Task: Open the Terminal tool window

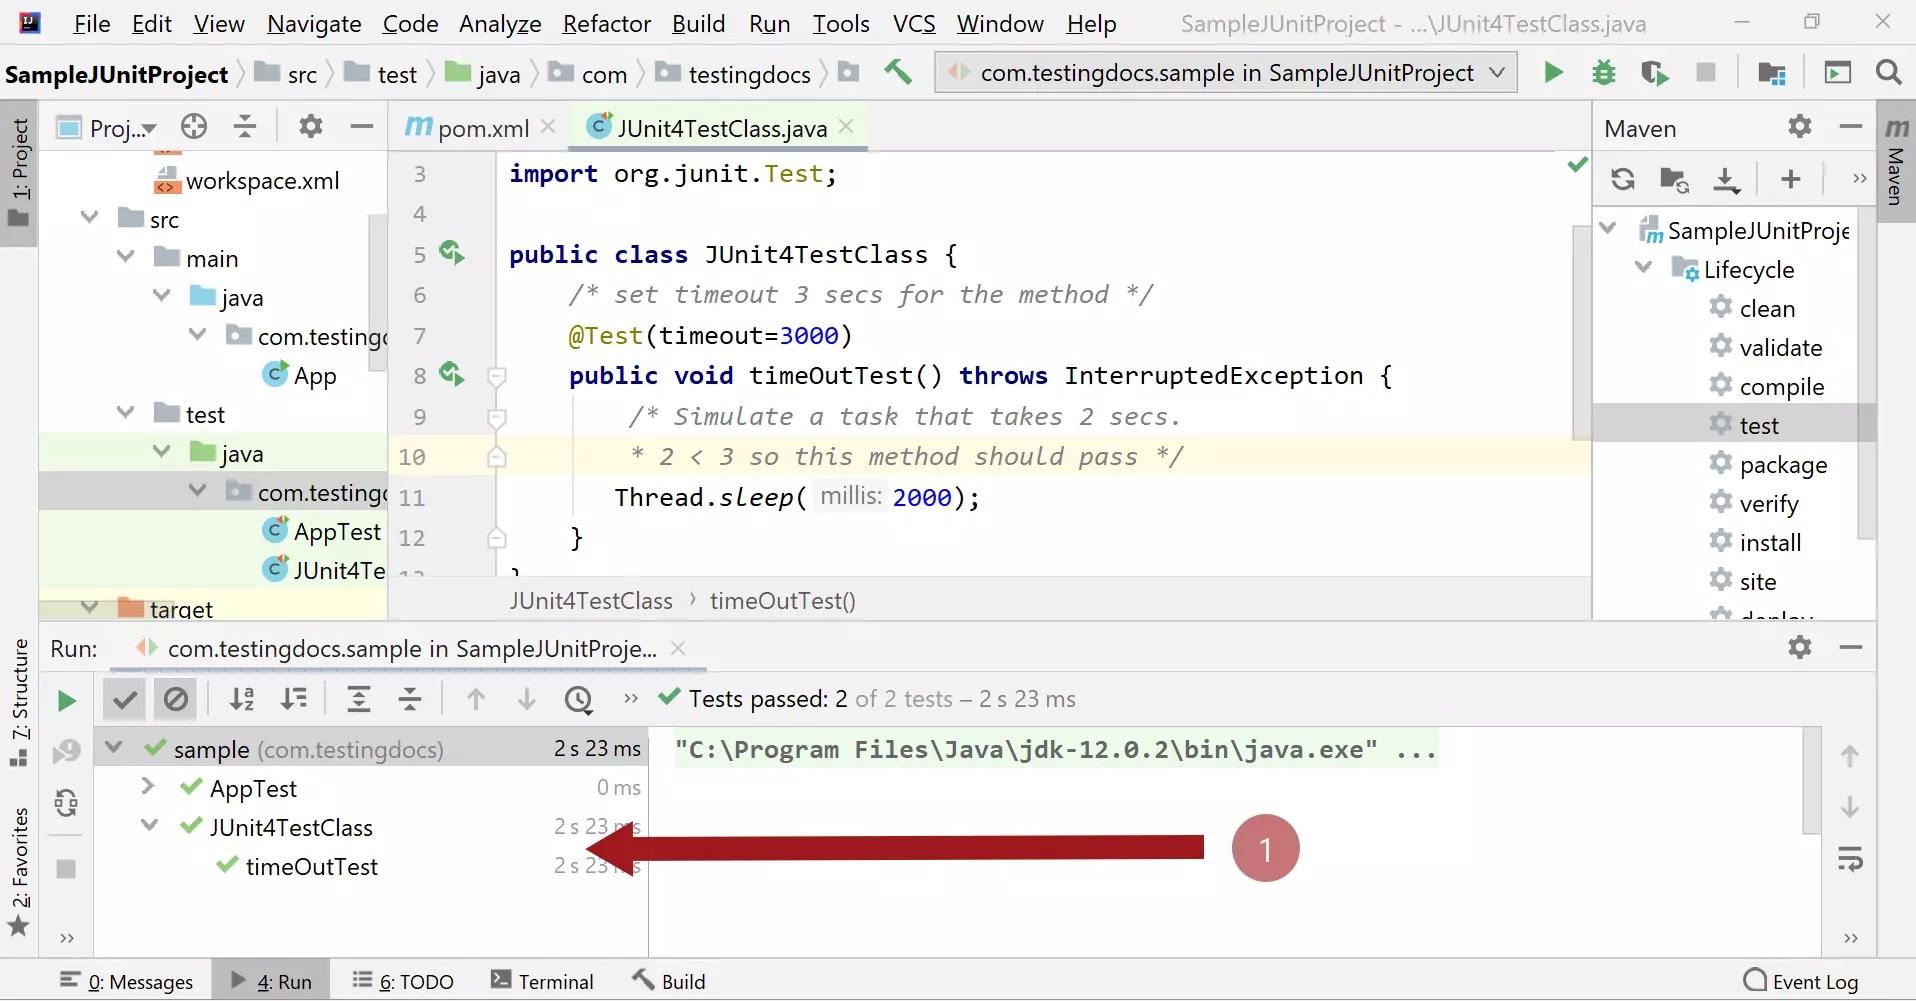Action: click(x=555, y=980)
